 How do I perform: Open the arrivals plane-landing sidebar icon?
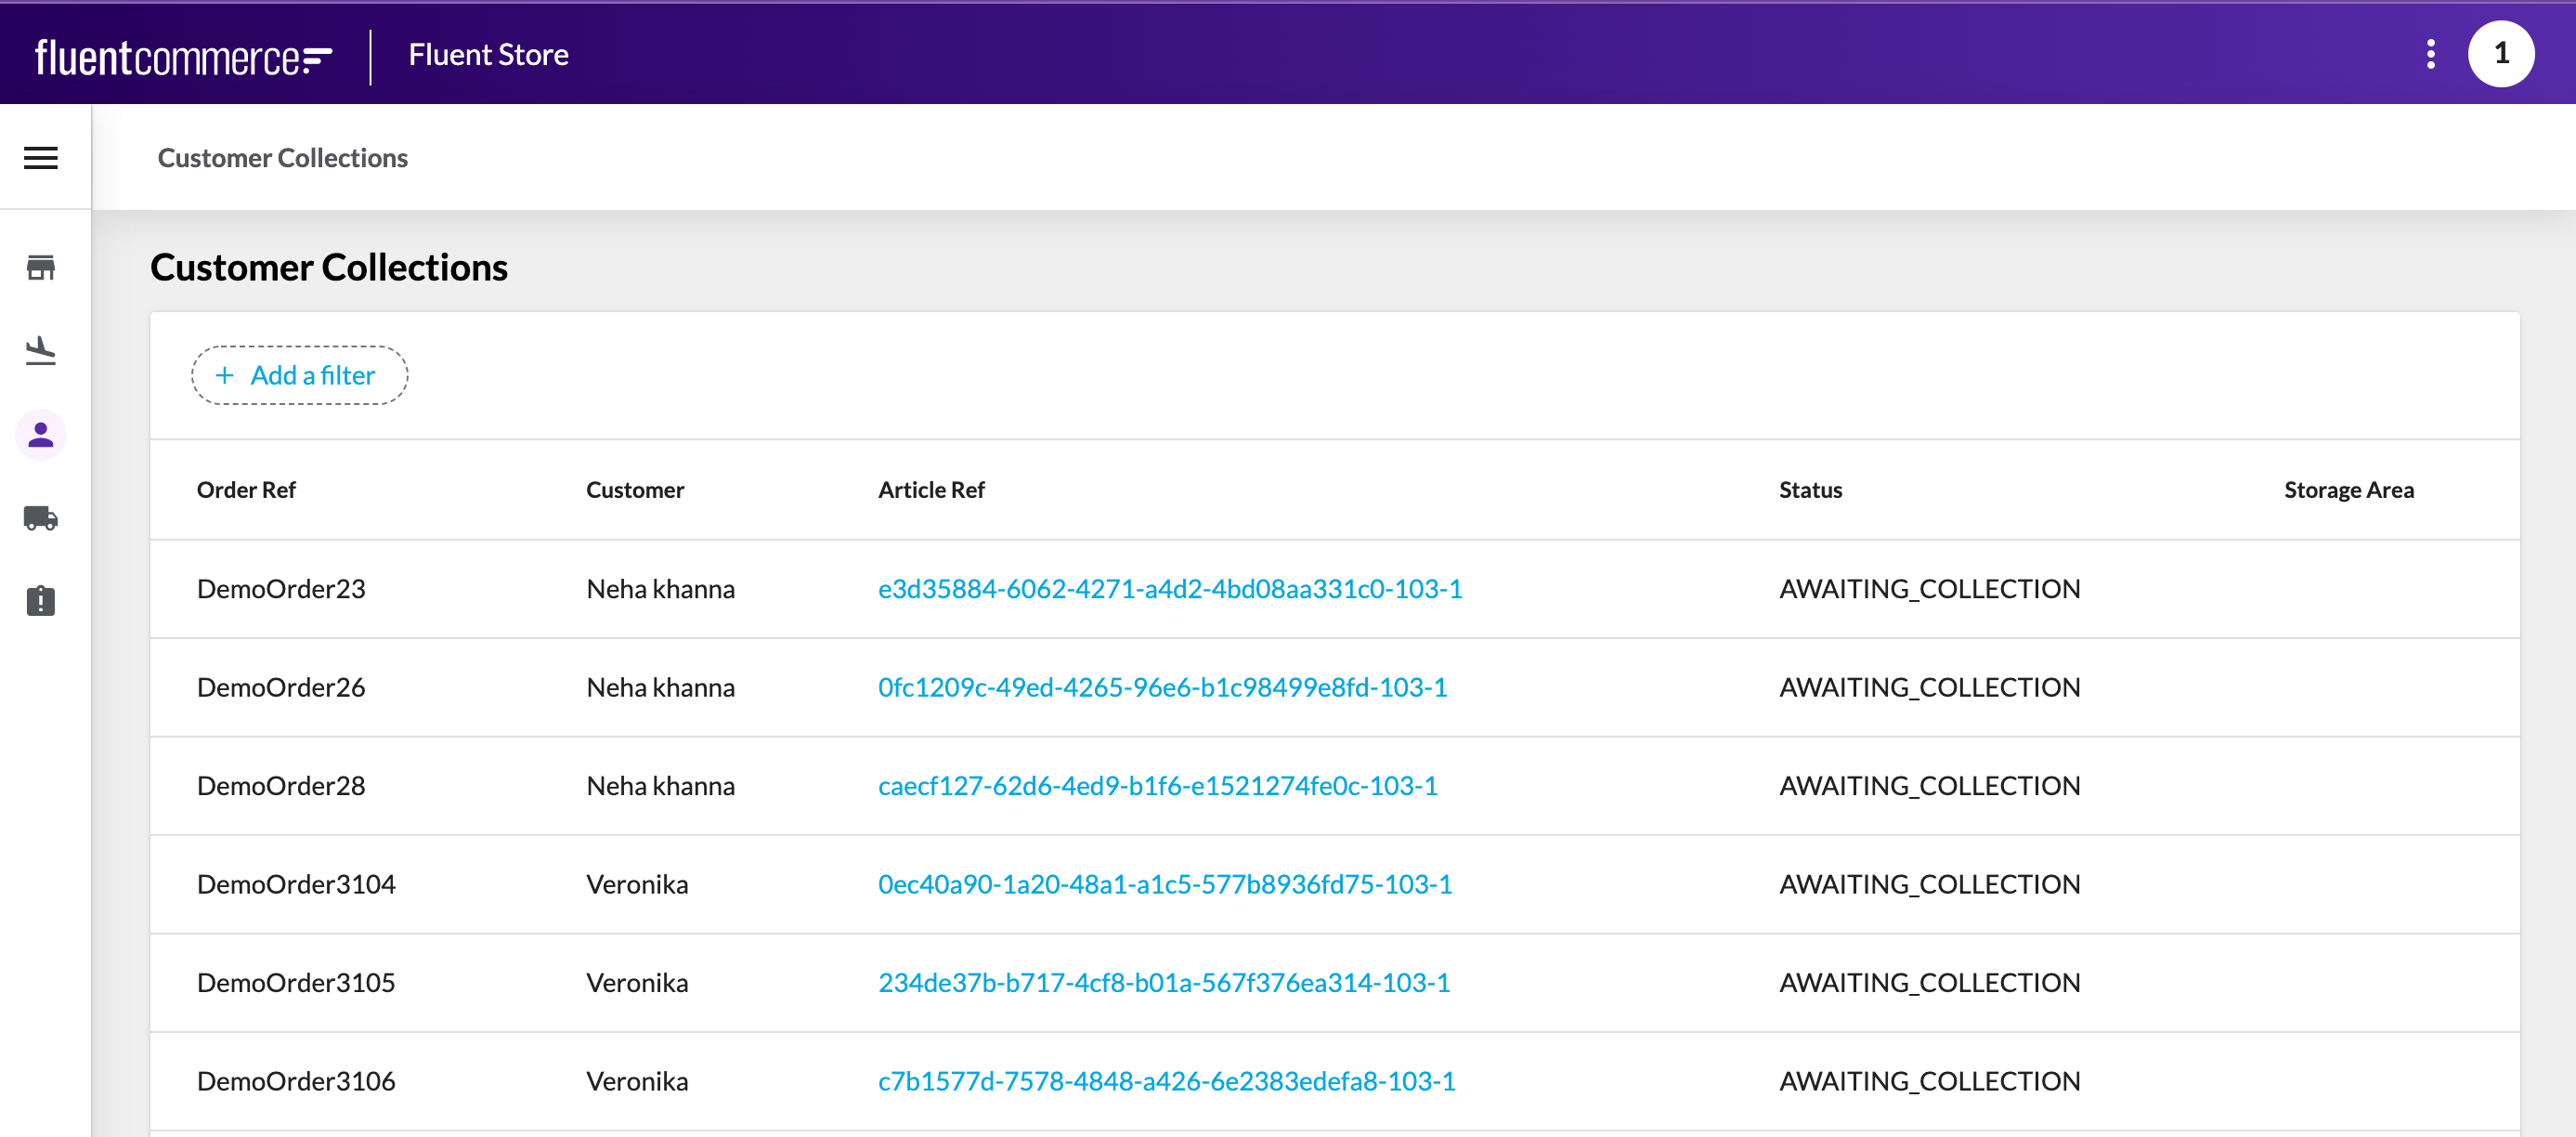[x=41, y=351]
